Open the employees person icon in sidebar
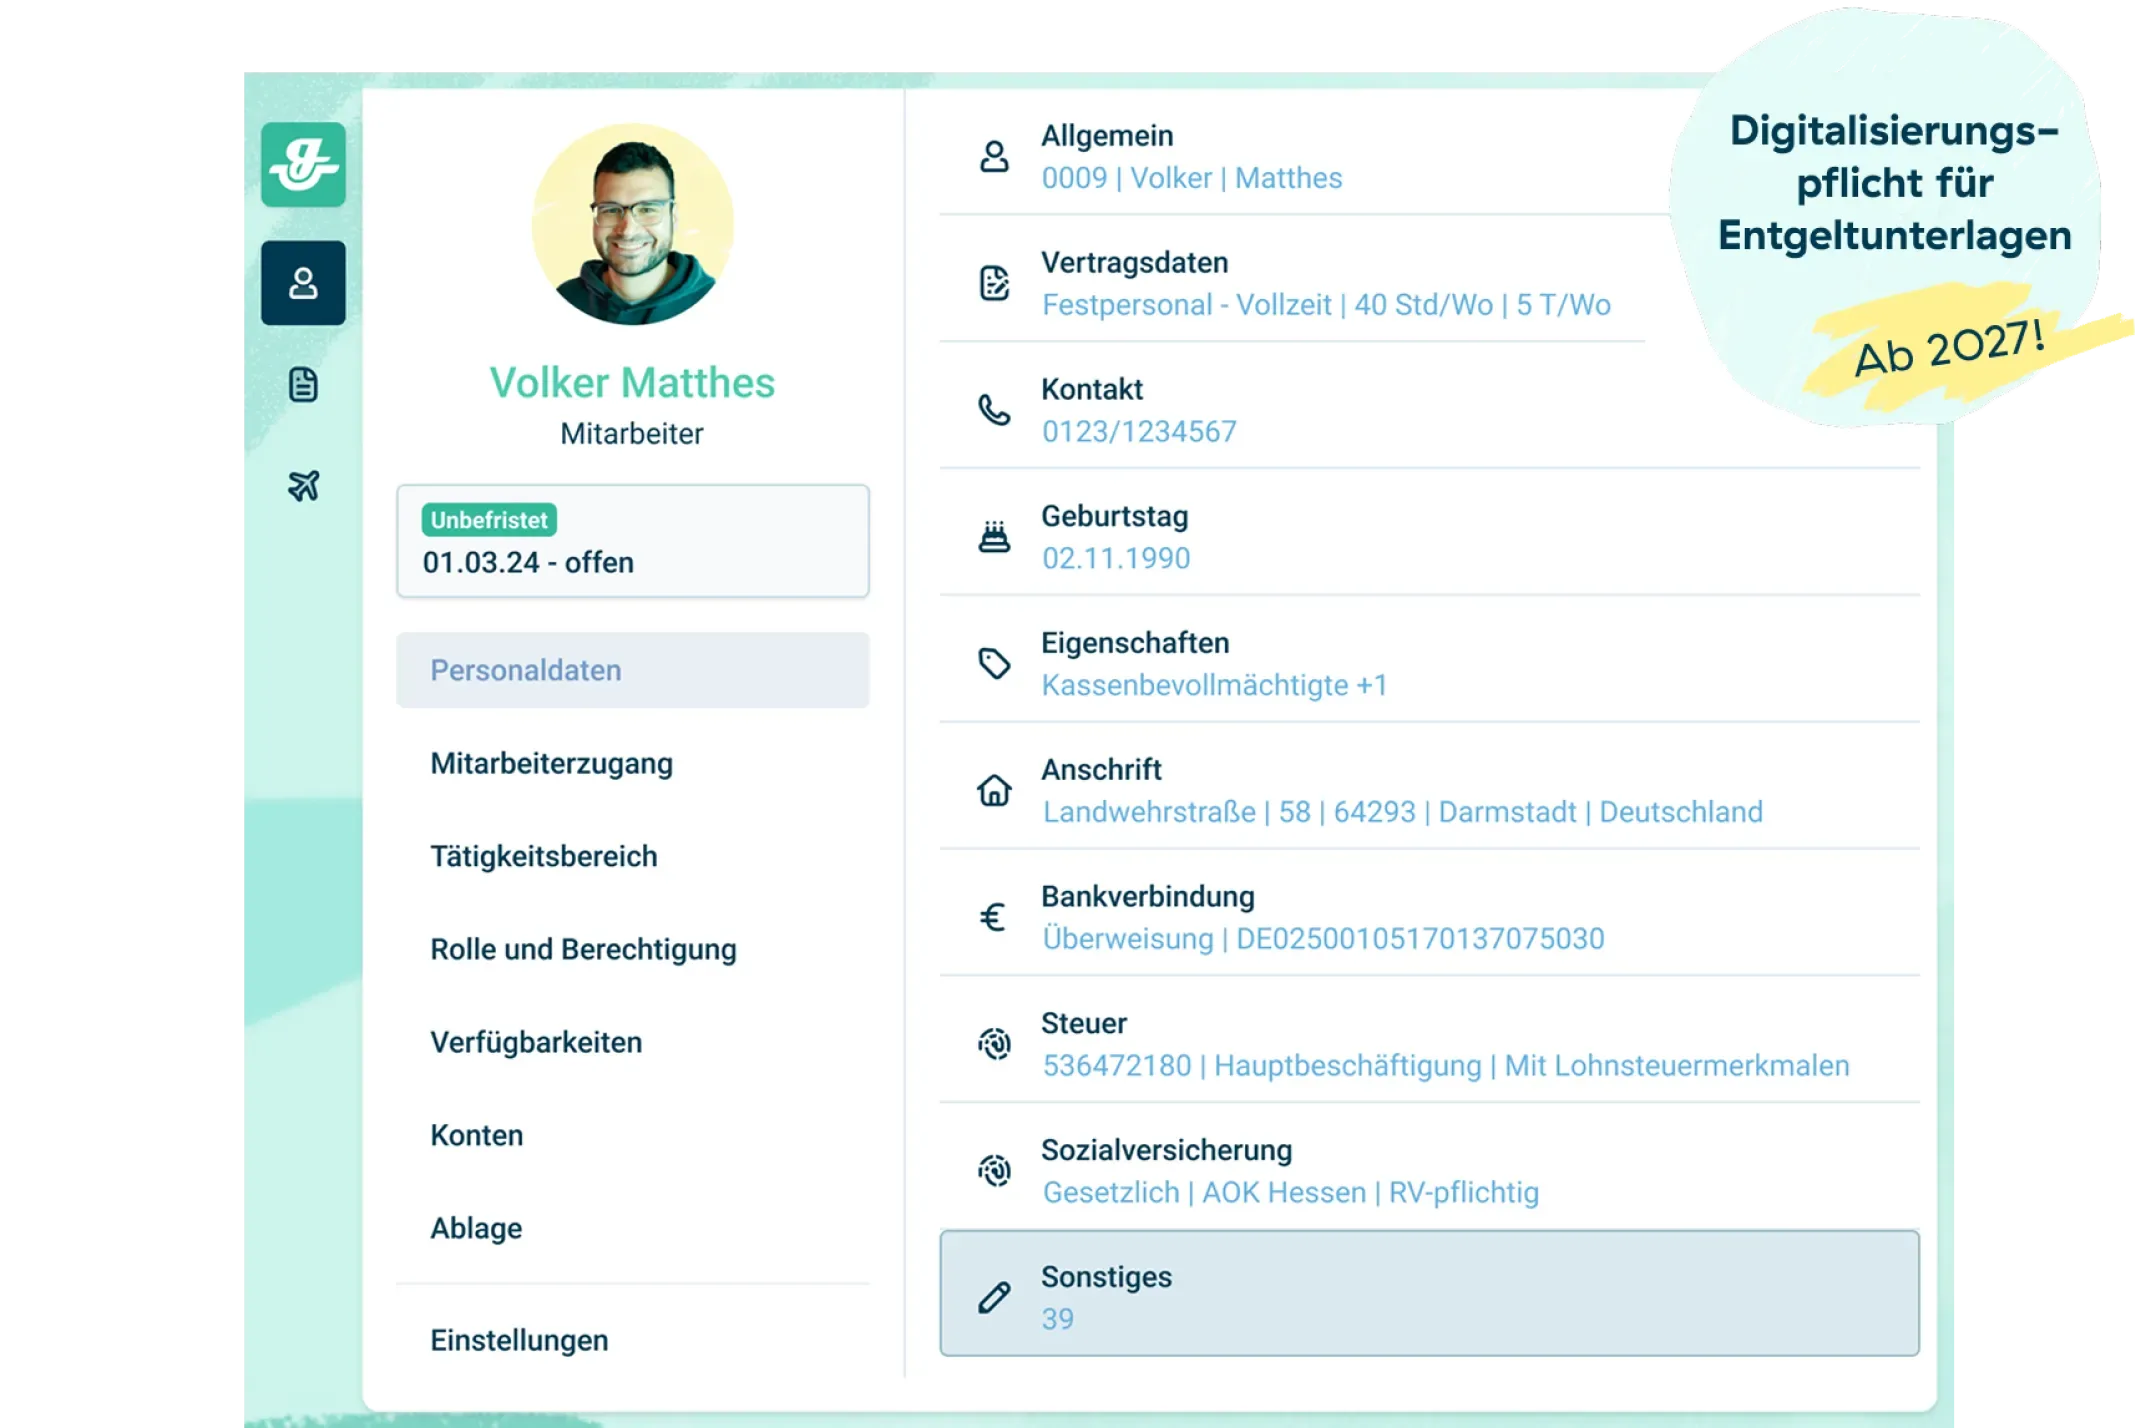This screenshot has height=1428, width=2151. 303,283
